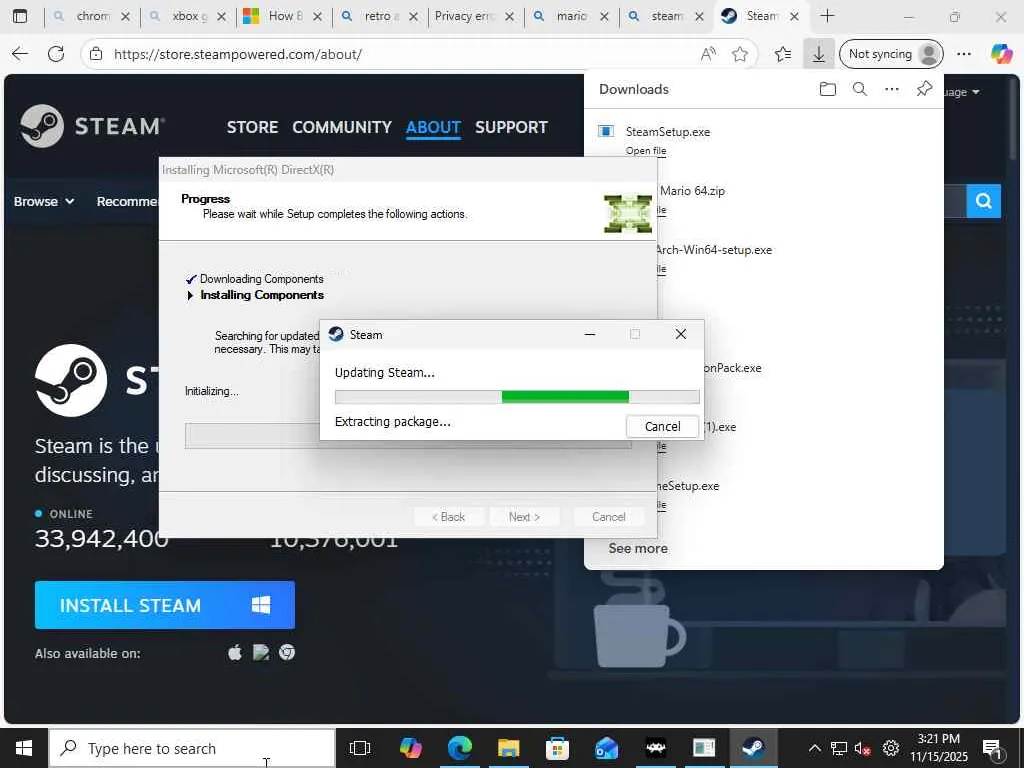The height and width of the screenshot is (768, 1024).
Task: Switch to the 'xbox' browser tab
Action: (189, 16)
